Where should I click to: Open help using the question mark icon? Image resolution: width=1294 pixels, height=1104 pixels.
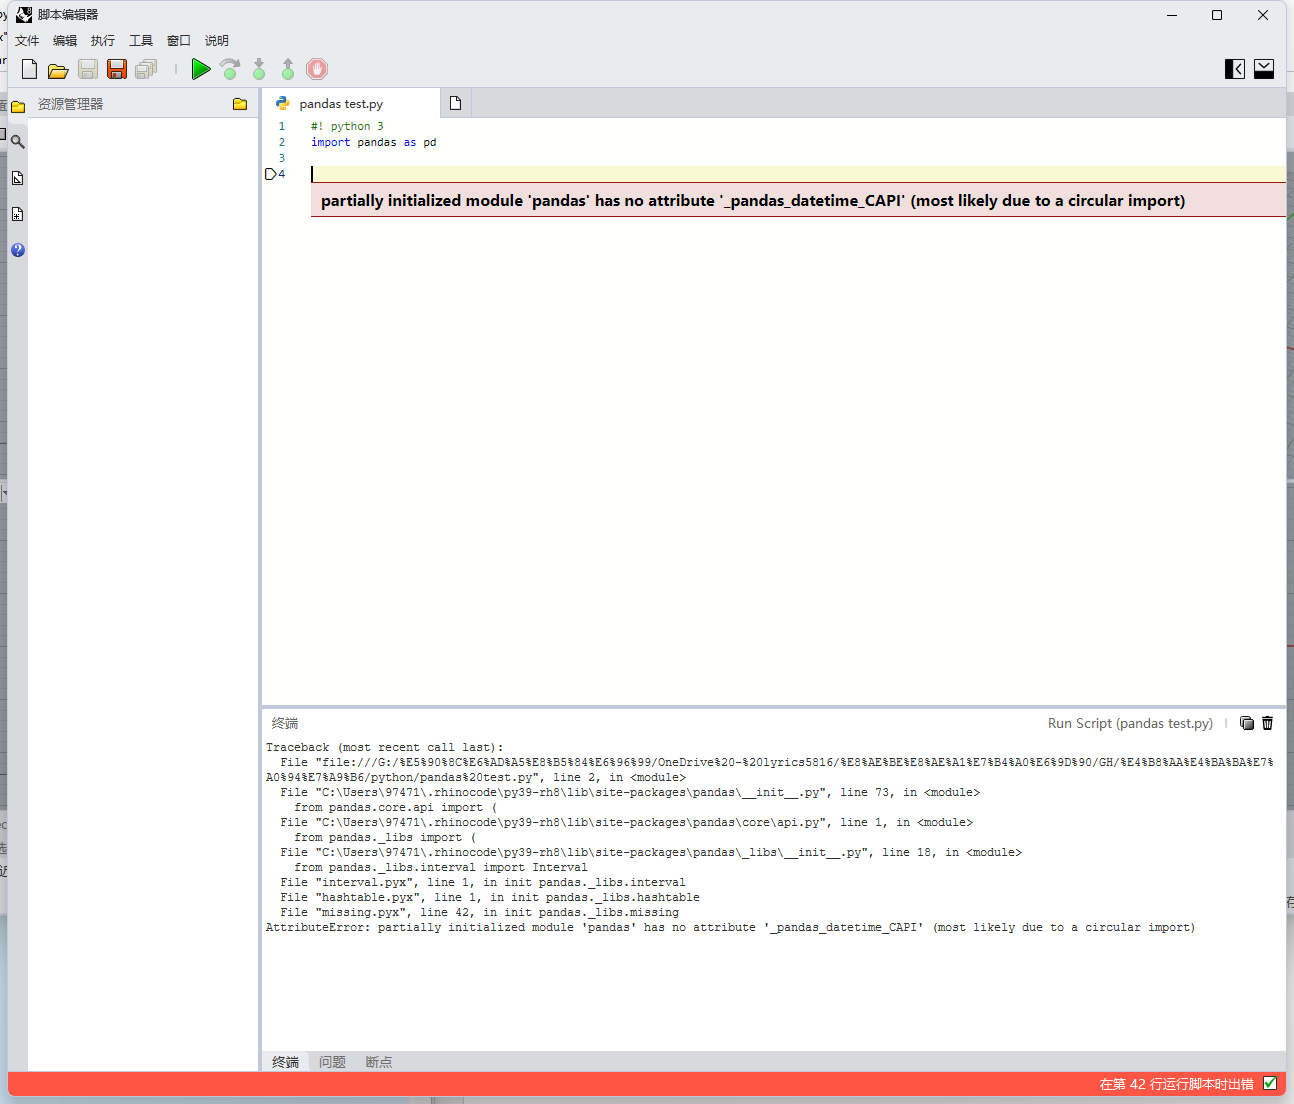(18, 250)
